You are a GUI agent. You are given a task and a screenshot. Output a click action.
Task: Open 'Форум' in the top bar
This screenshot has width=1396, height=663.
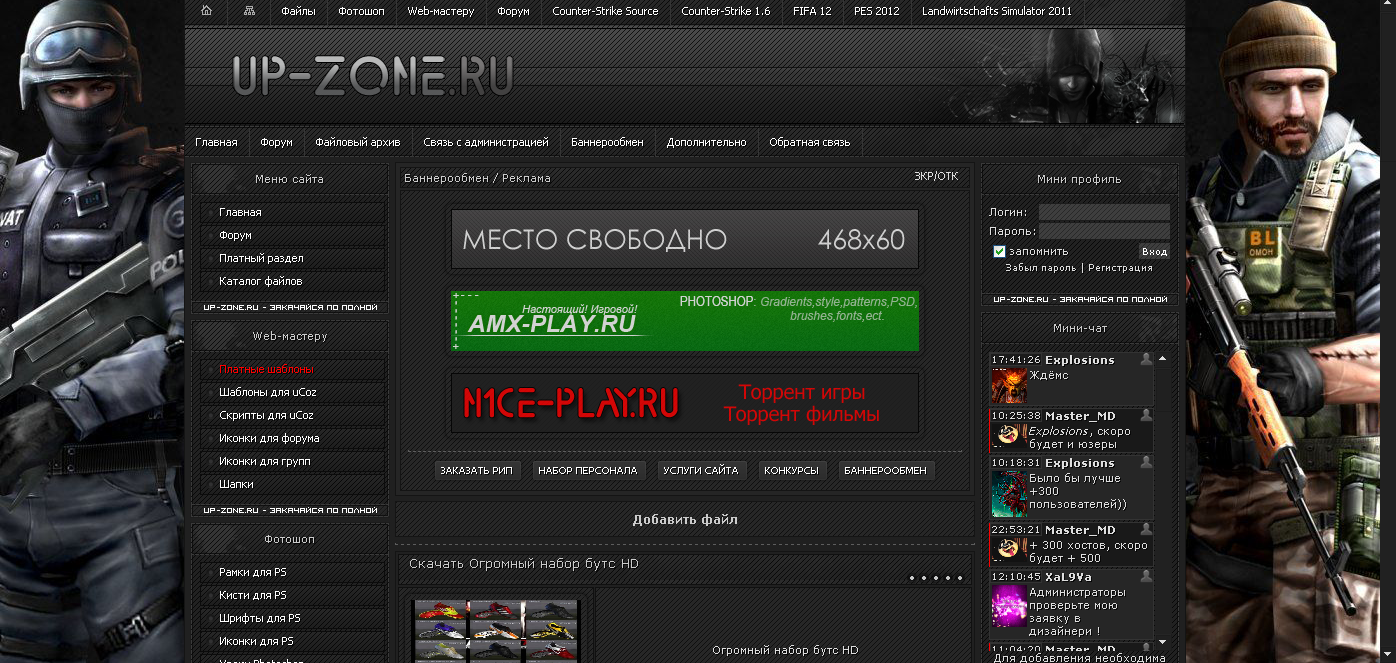coord(513,11)
